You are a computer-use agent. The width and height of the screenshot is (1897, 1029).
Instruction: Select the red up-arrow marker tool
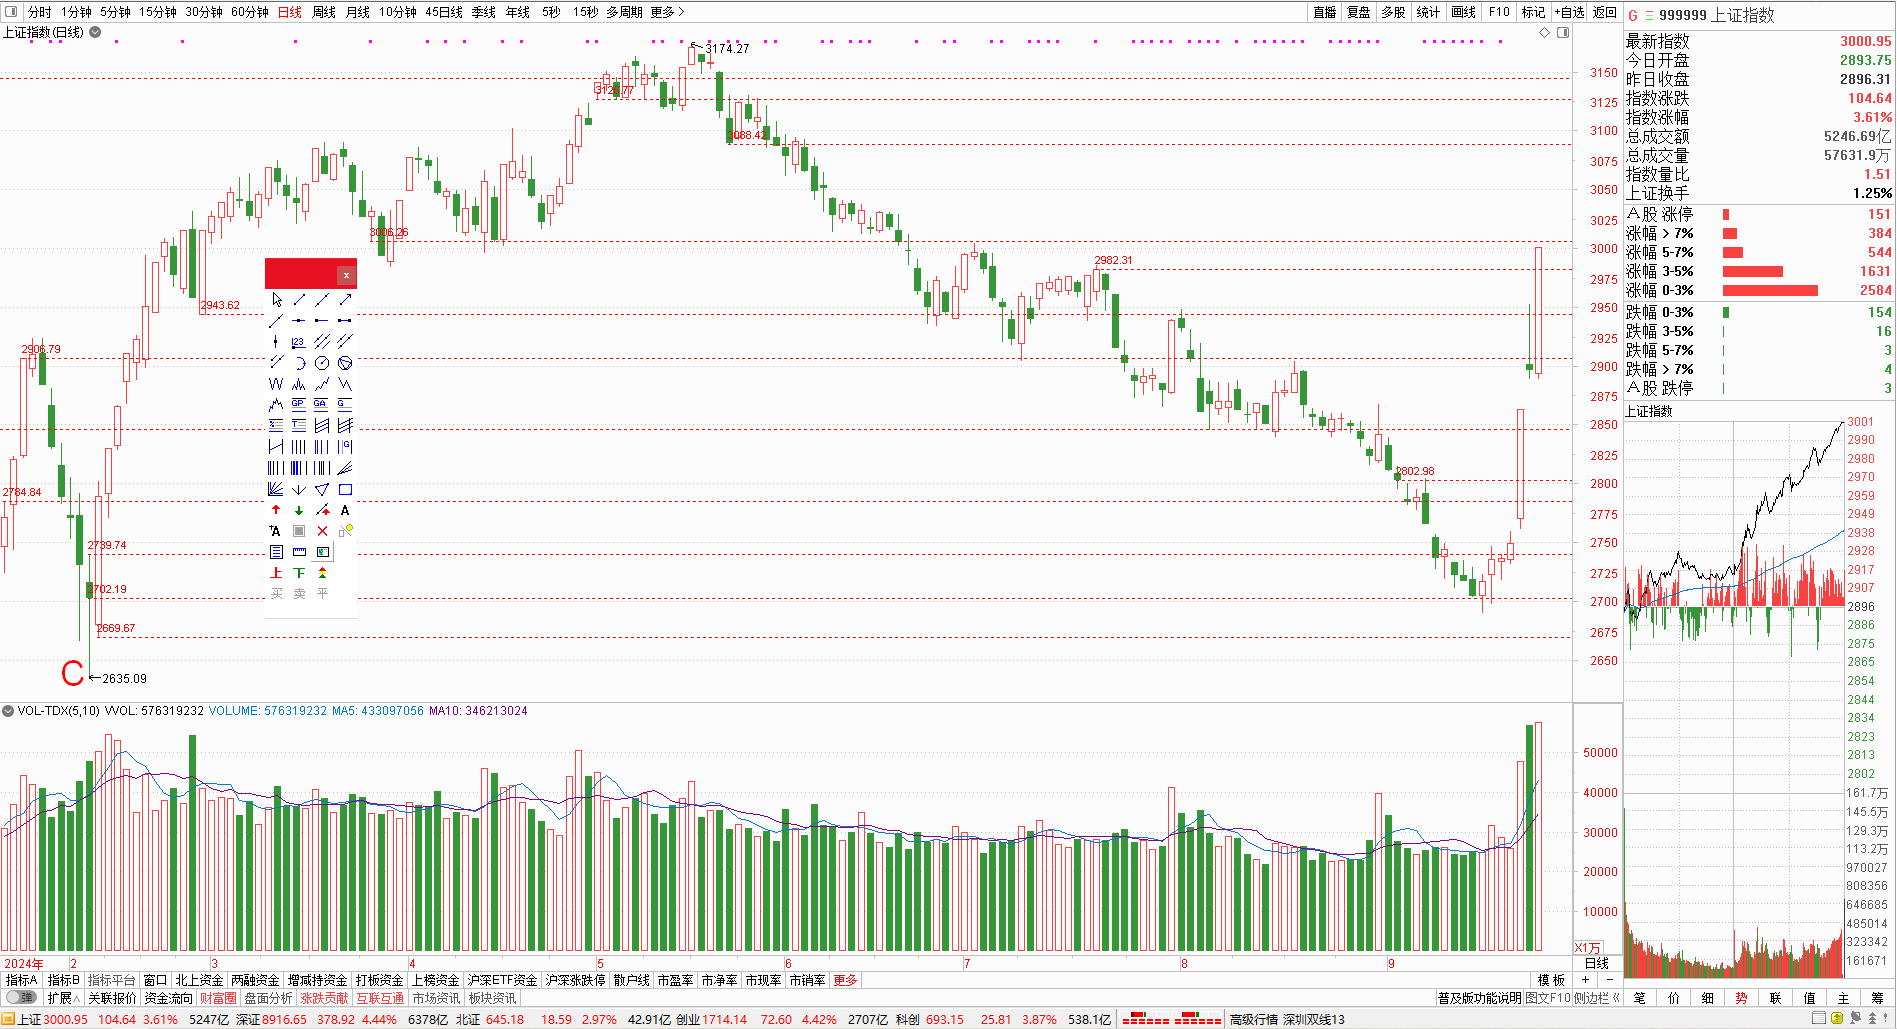point(276,511)
